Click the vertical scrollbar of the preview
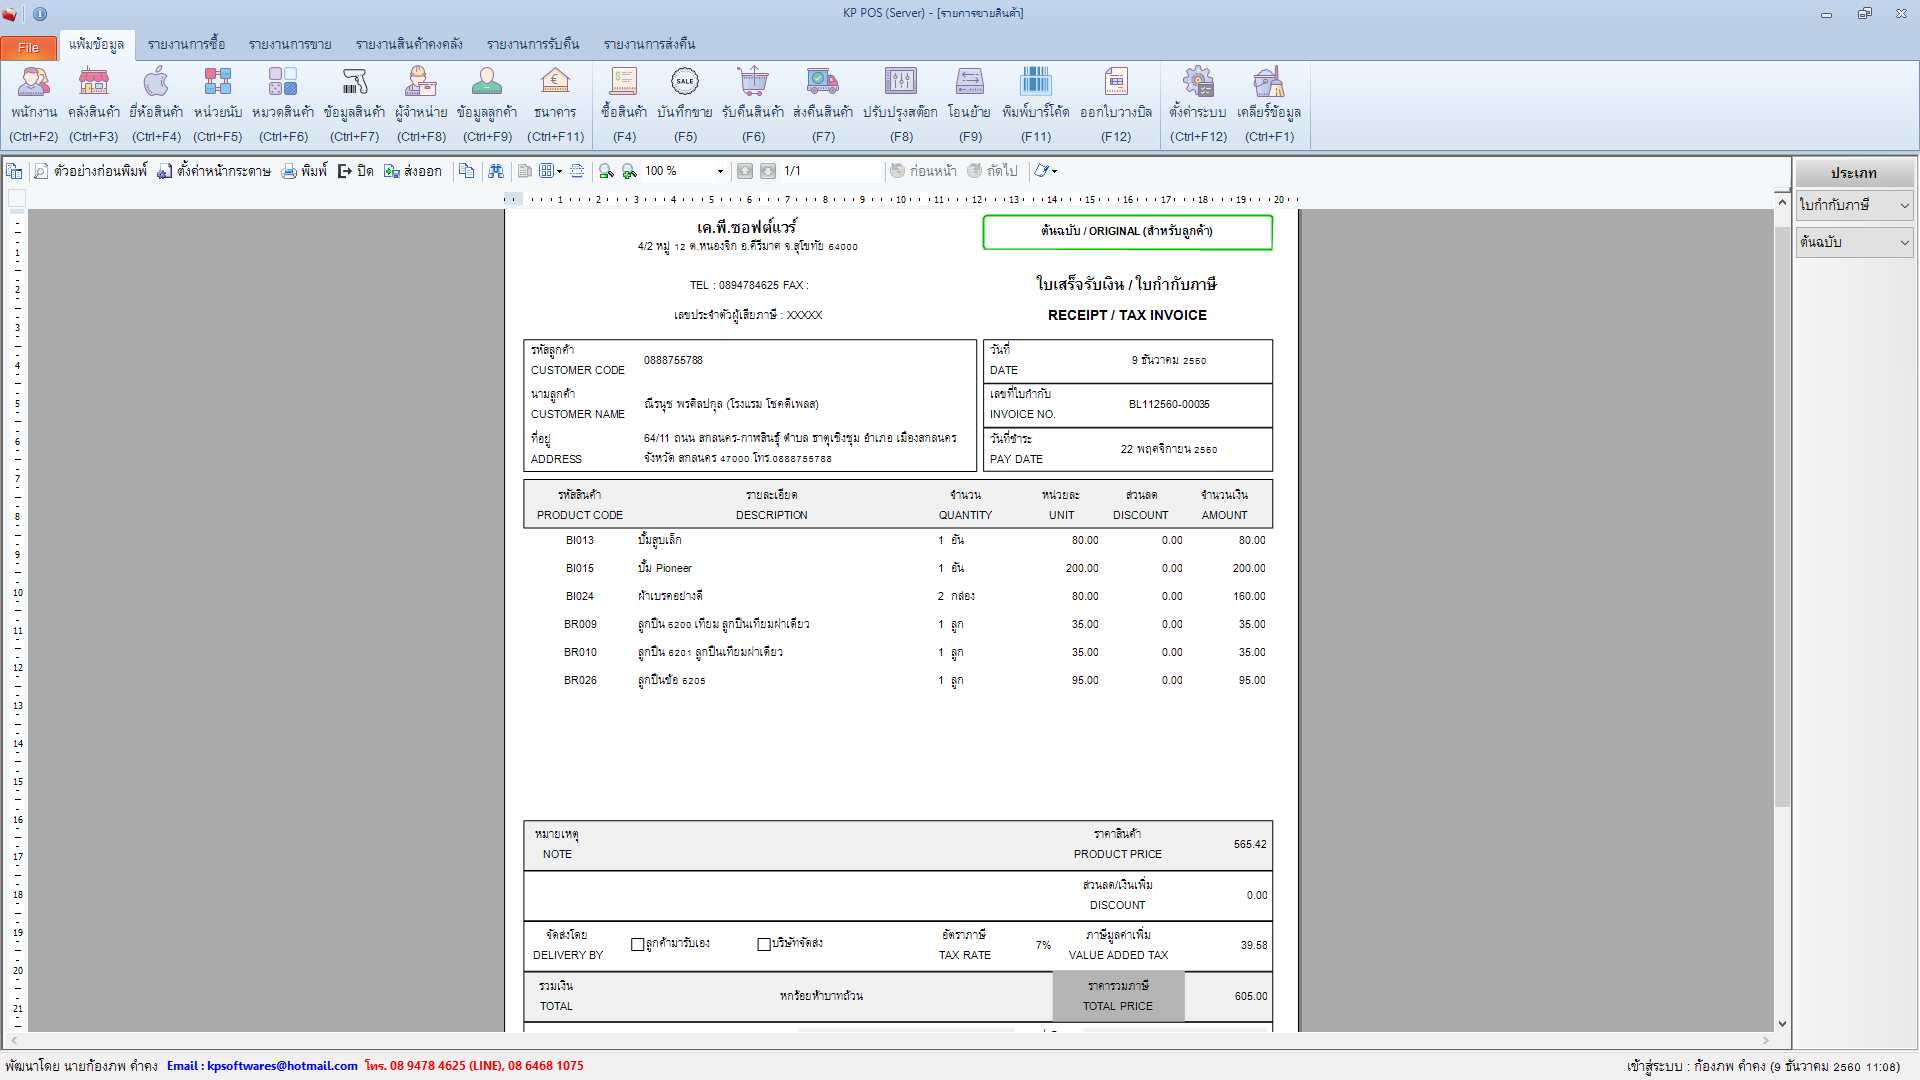Viewport: 1920px width, 1080px height. [x=1782, y=517]
